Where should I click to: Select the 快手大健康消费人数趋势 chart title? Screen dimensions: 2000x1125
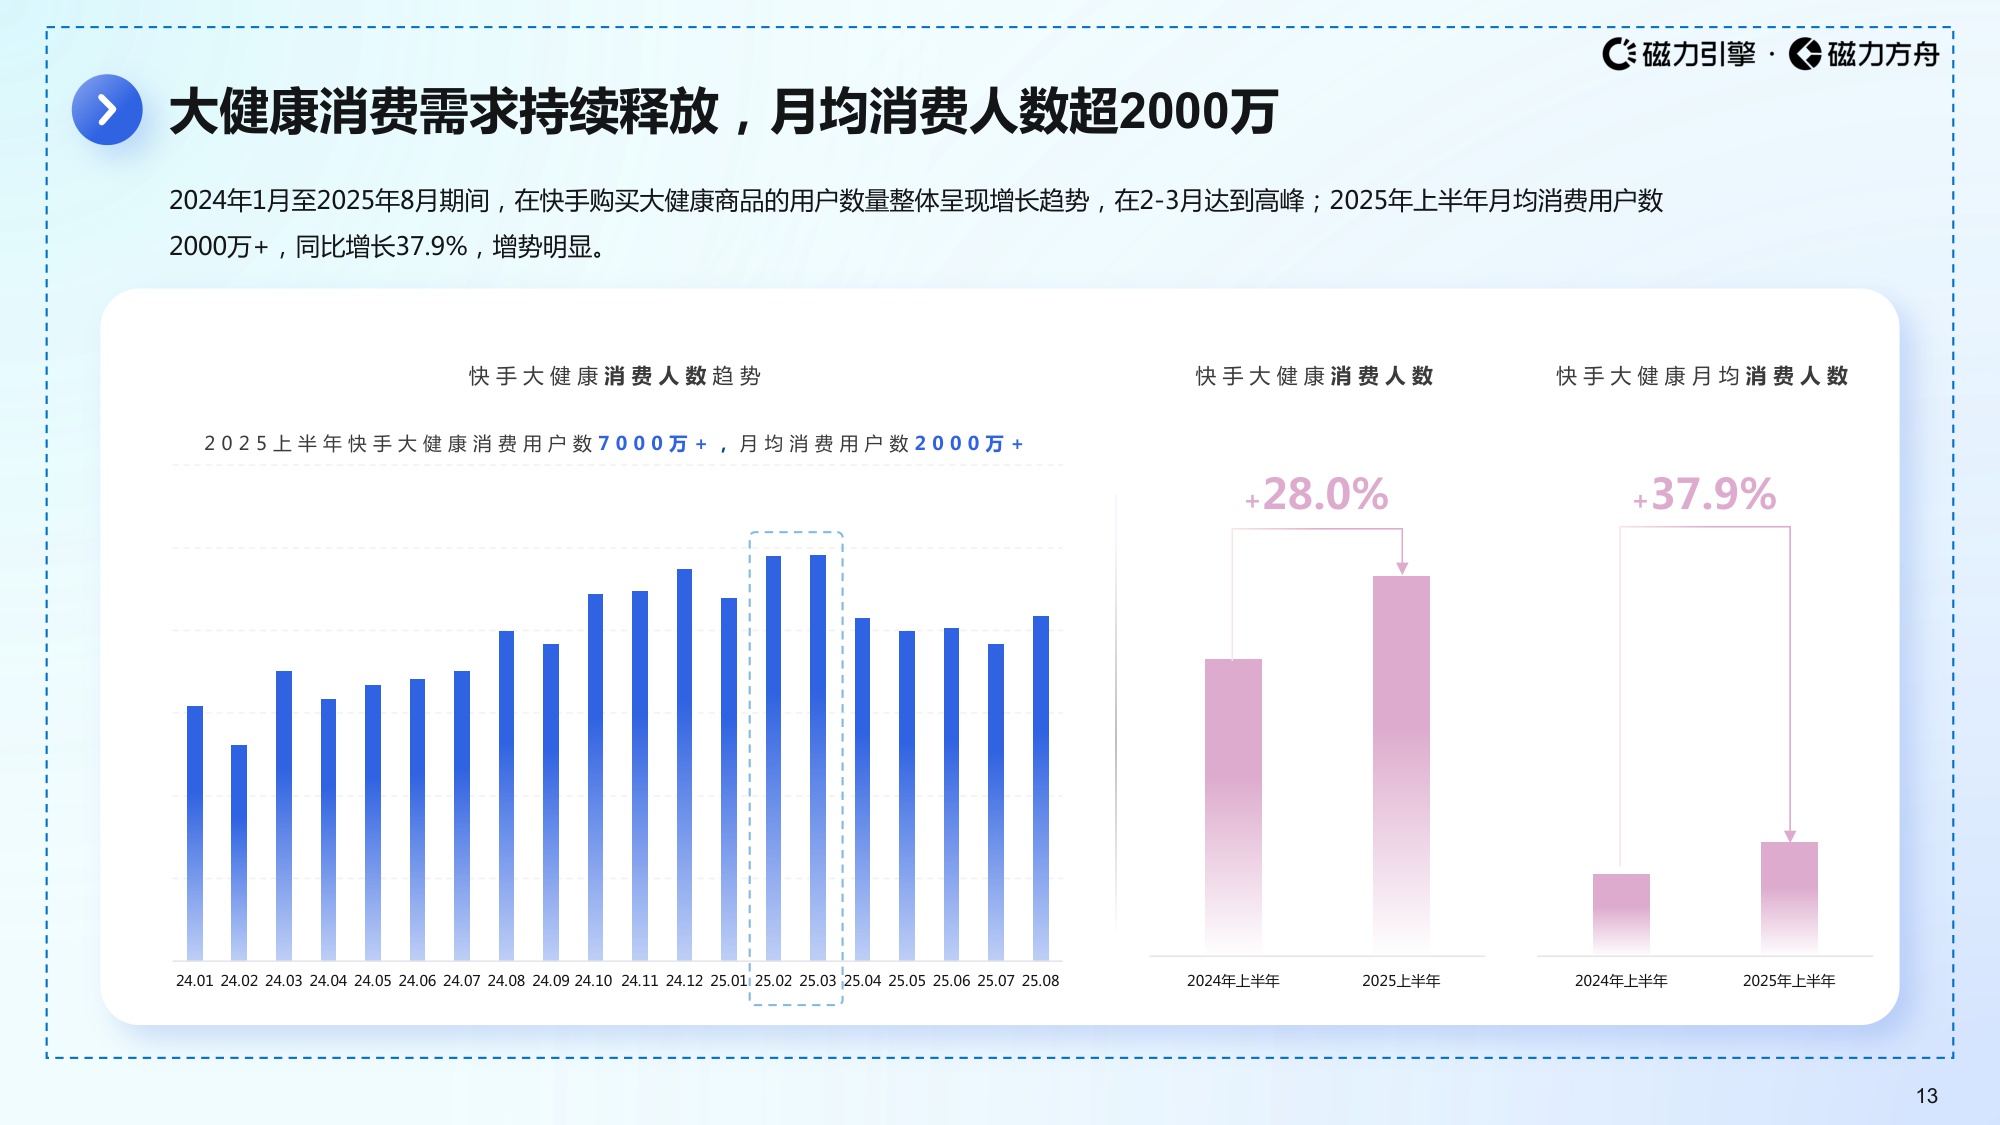pyautogui.click(x=614, y=377)
